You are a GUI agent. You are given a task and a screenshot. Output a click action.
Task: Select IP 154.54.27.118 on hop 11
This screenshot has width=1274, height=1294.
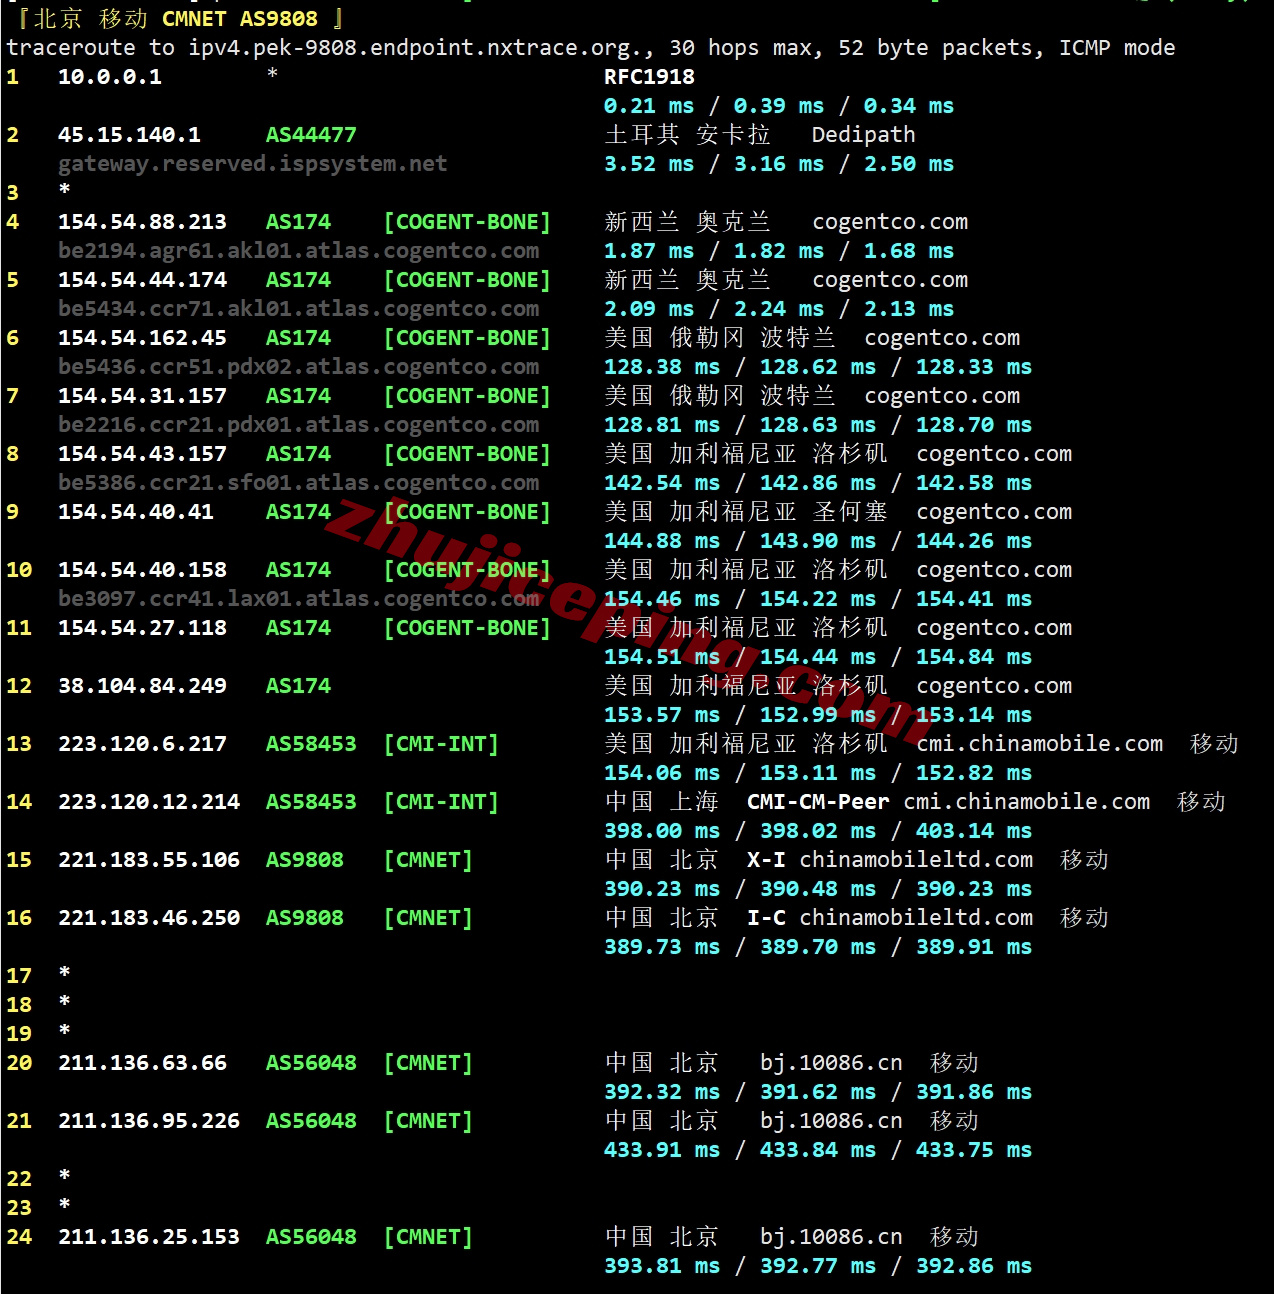[142, 628]
